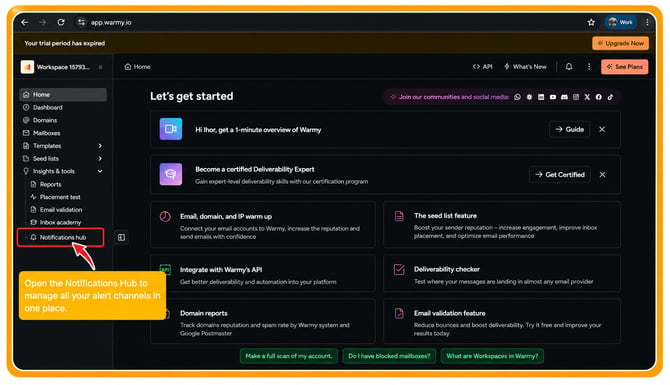This screenshot has height=385, width=670.
Task: Expand the Templates submenu chevron
Action: tap(100, 146)
